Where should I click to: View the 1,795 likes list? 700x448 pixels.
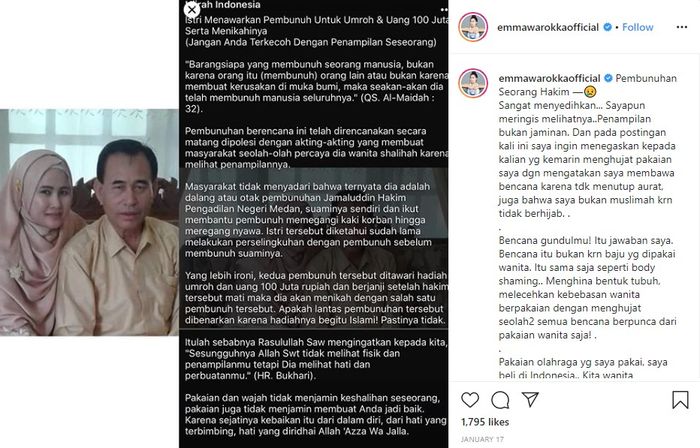485,422
